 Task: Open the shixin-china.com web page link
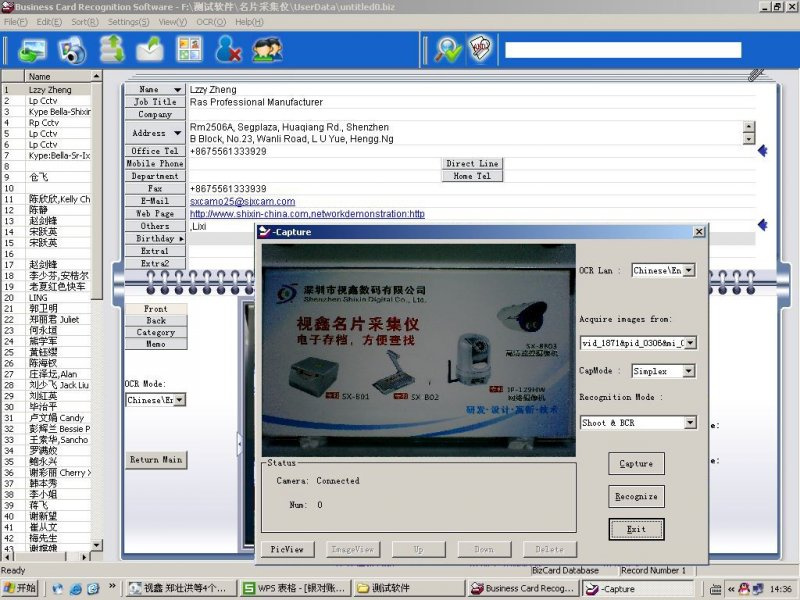pos(307,214)
